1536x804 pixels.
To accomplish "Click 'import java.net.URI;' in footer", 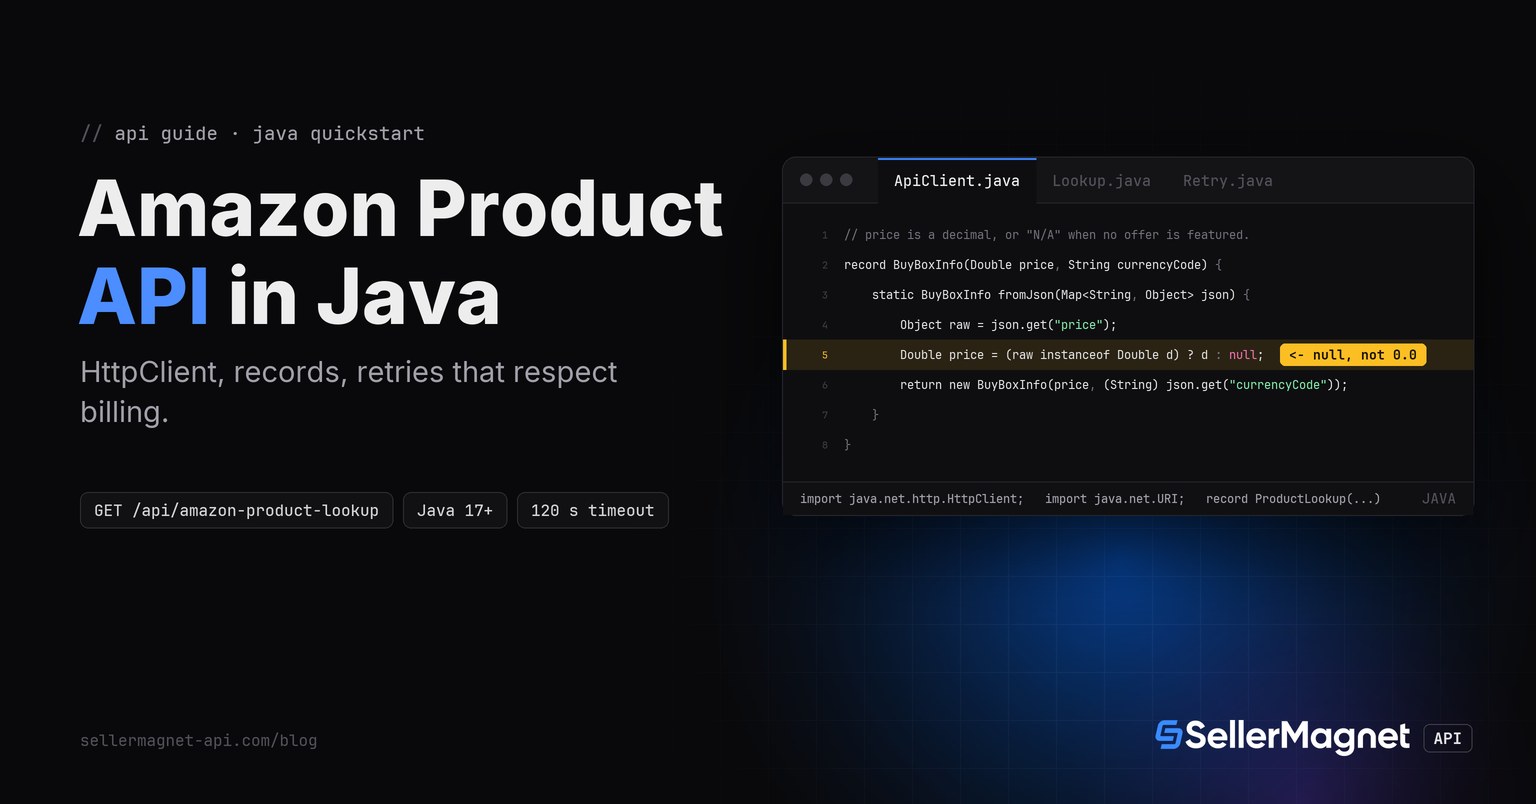I will tap(1114, 498).
